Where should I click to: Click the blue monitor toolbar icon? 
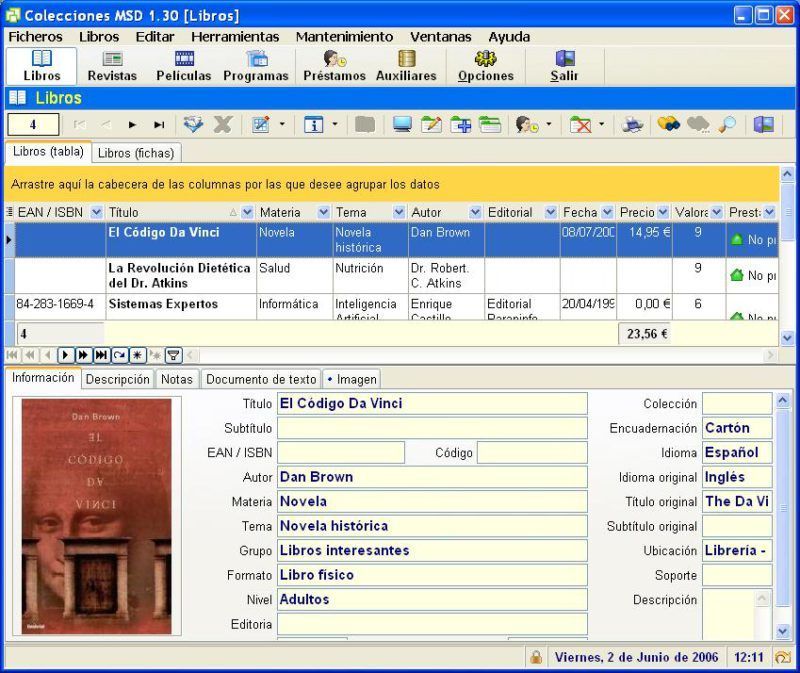tap(403, 124)
